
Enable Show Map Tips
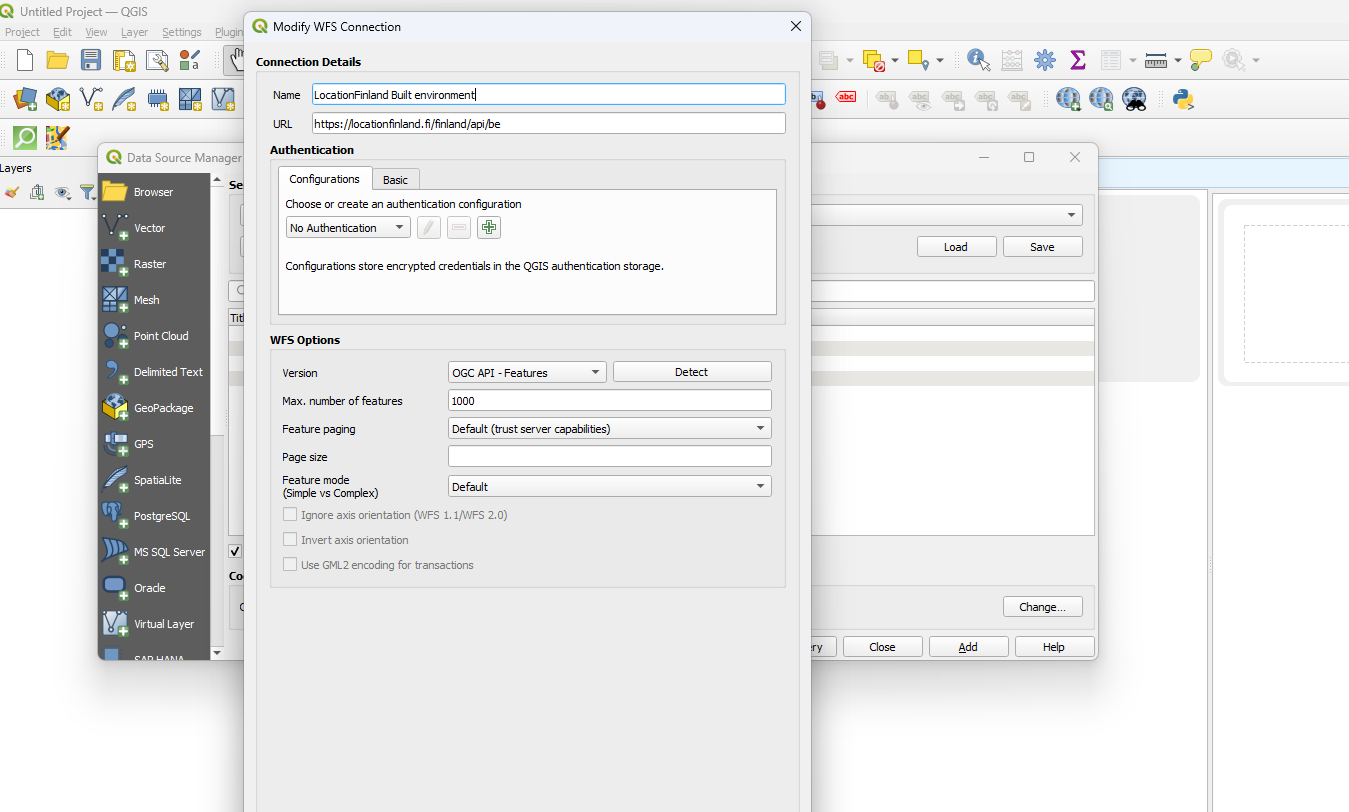point(1199,60)
